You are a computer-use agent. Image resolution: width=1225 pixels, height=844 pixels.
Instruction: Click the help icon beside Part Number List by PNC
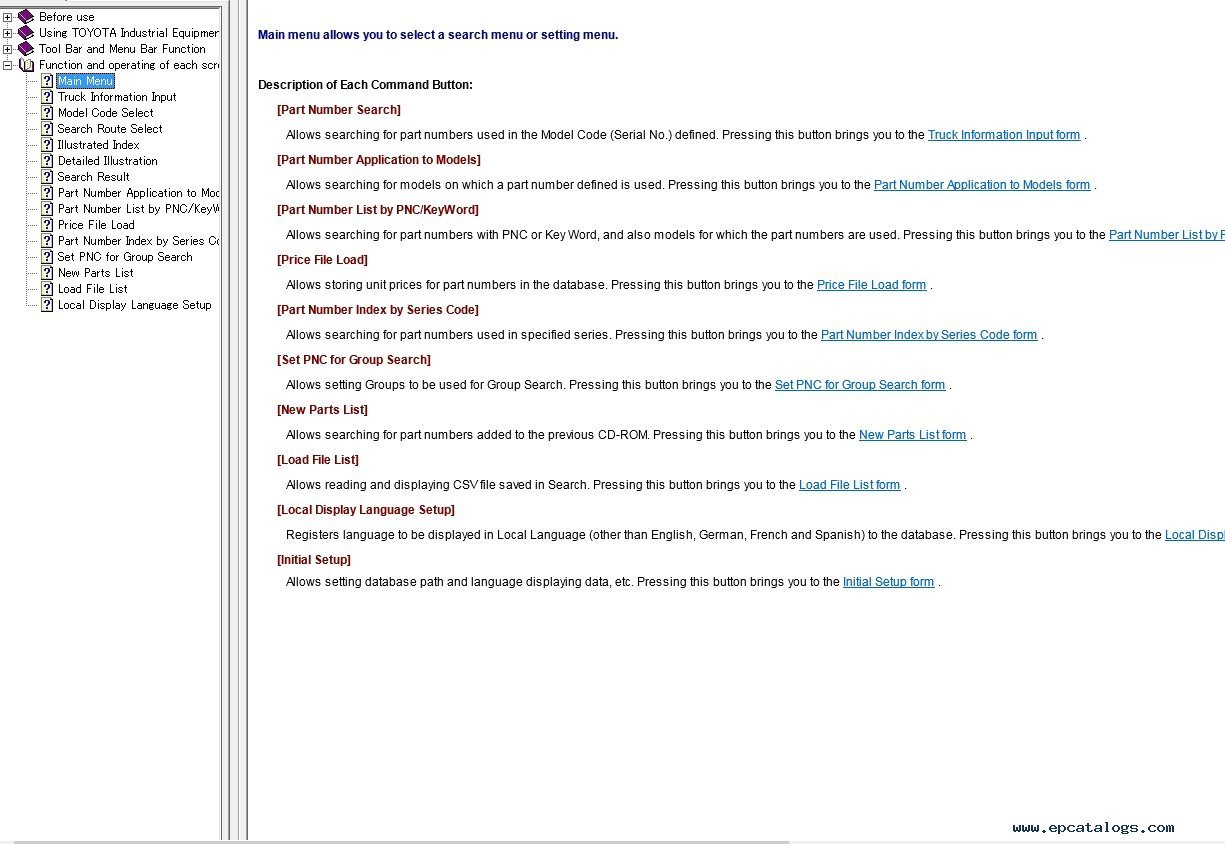(x=47, y=209)
